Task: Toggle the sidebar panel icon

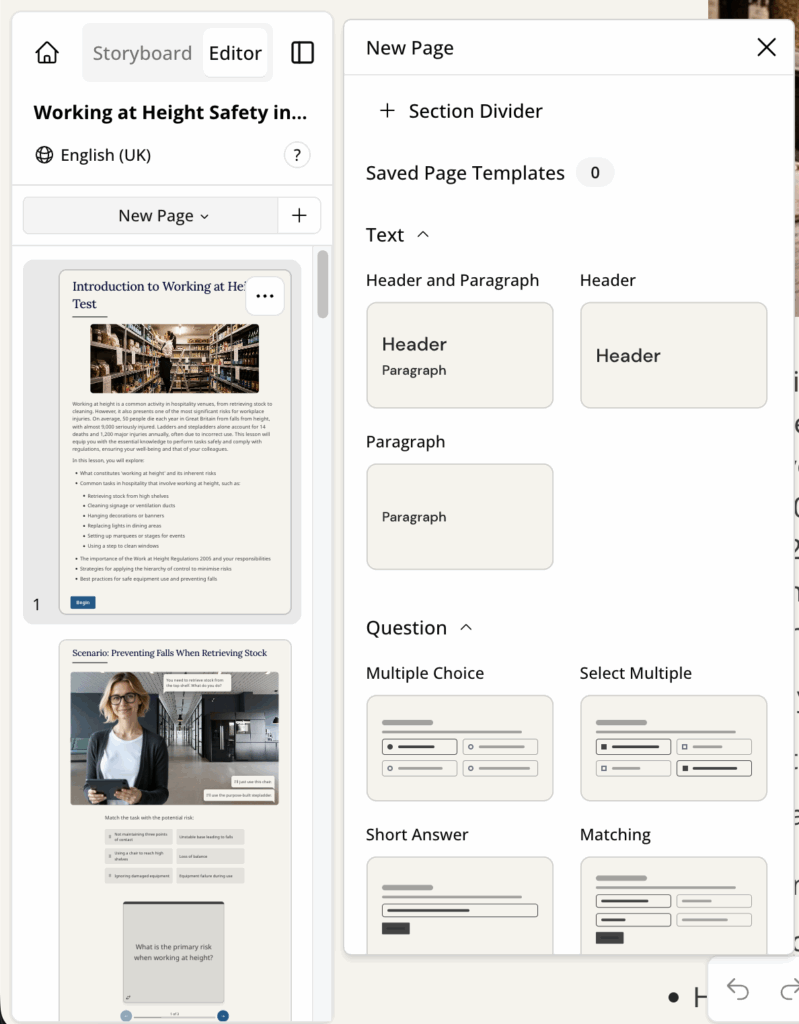Action: click(x=302, y=53)
